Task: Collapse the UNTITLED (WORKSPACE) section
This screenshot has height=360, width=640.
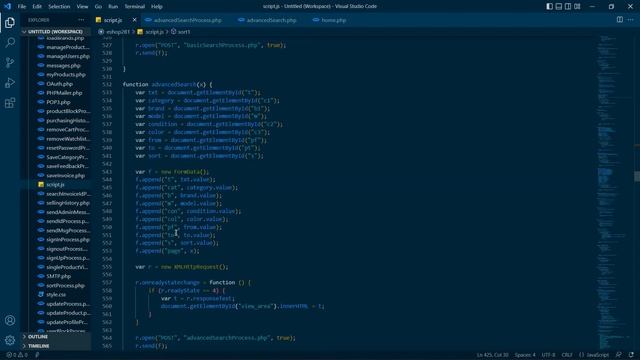Action: [x=56, y=31]
